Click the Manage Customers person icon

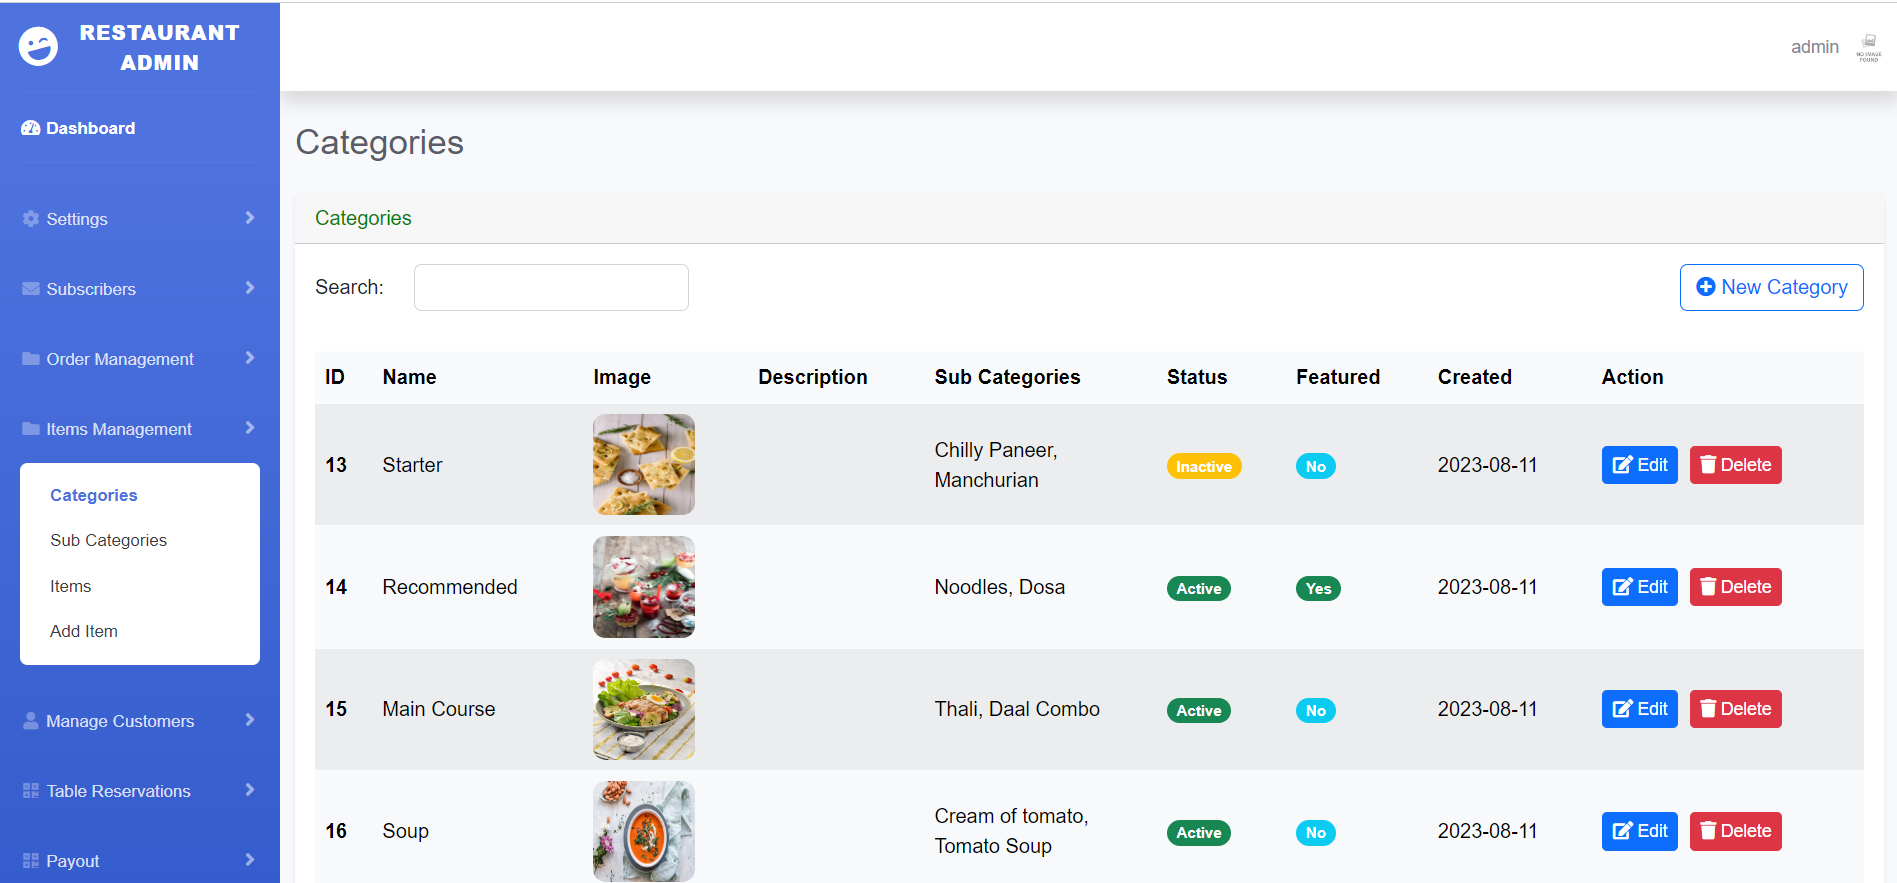[31, 721]
